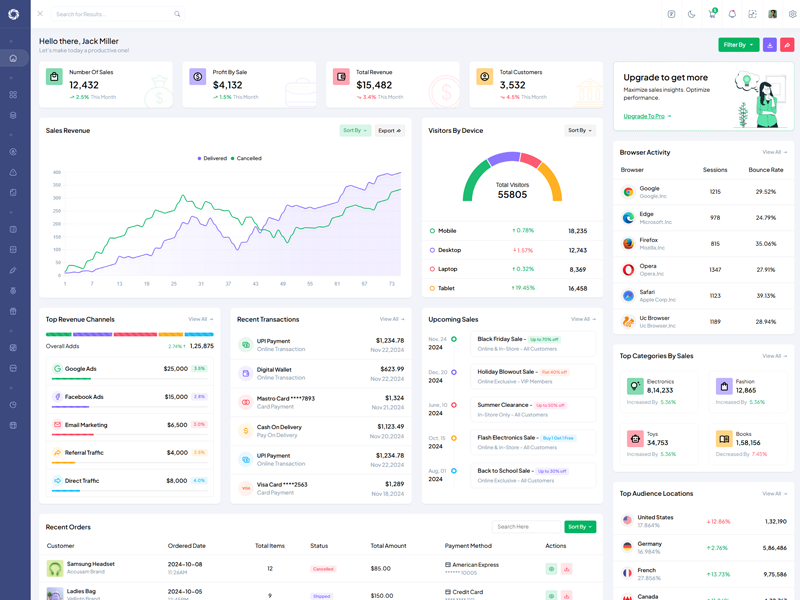Click the Export button in Sales Revenue
Image resolution: width=800 pixels, height=600 pixels.
[x=390, y=131]
